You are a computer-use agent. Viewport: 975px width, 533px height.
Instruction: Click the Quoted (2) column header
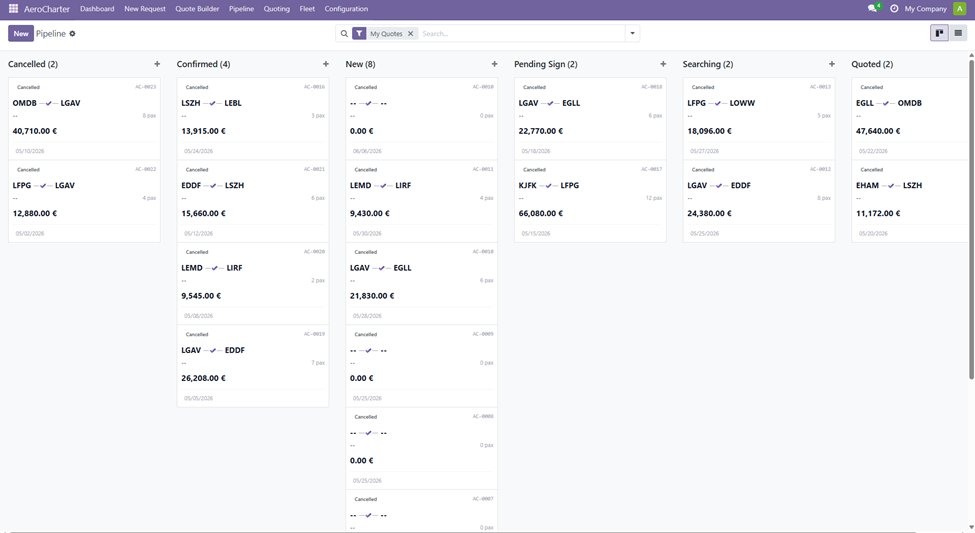[872, 64]
